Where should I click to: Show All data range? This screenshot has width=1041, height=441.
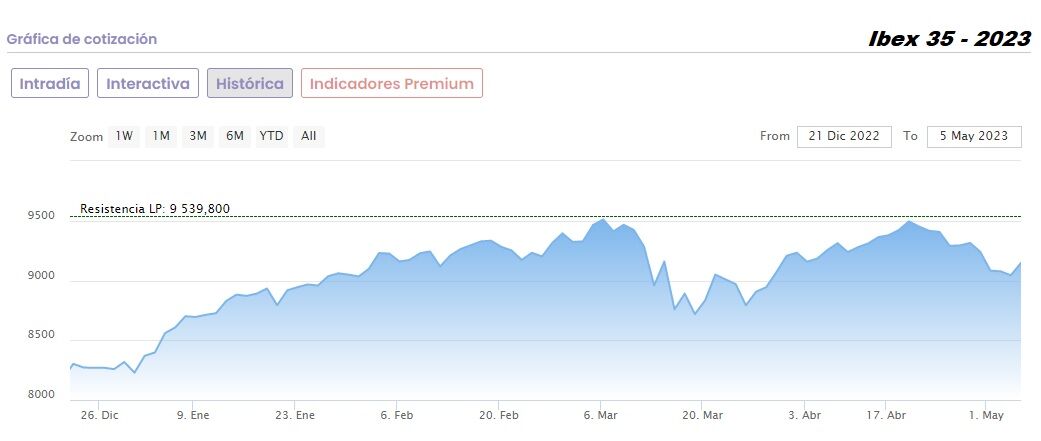point(308,136)
